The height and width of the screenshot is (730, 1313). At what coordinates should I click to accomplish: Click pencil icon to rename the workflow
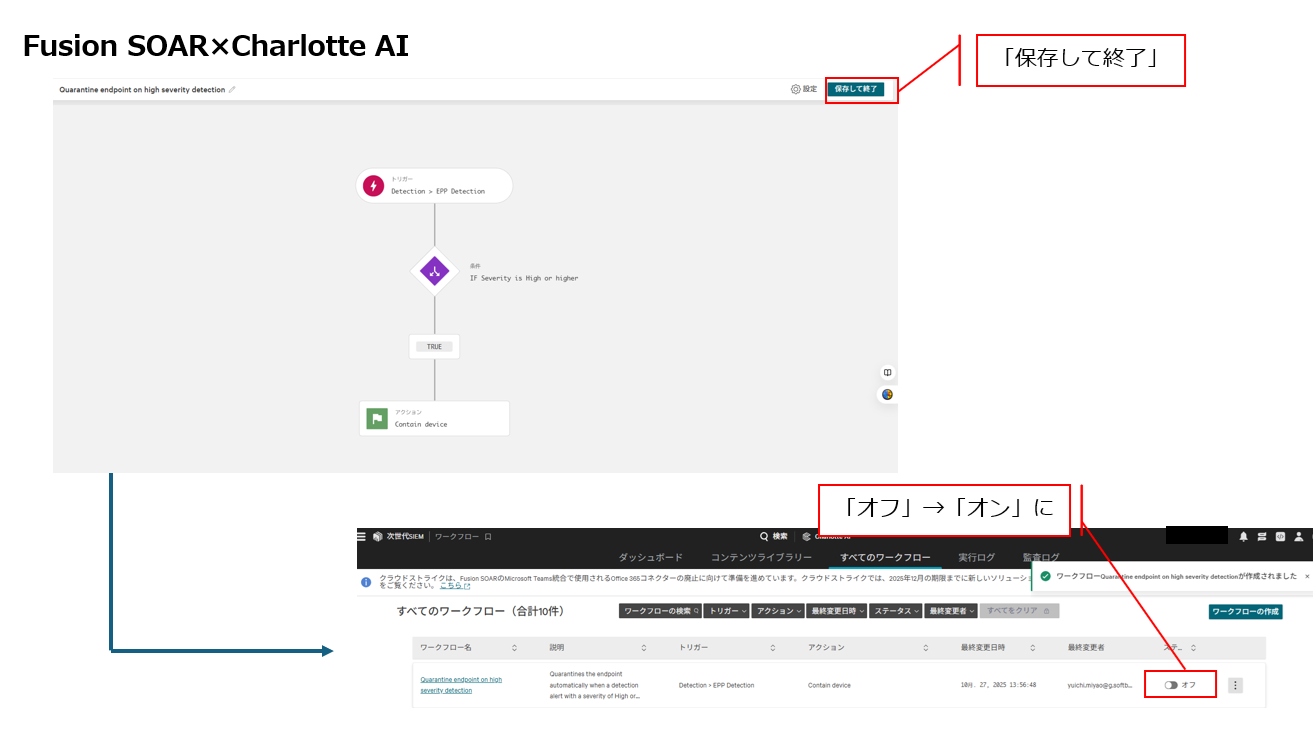click(x=233, y=90)
